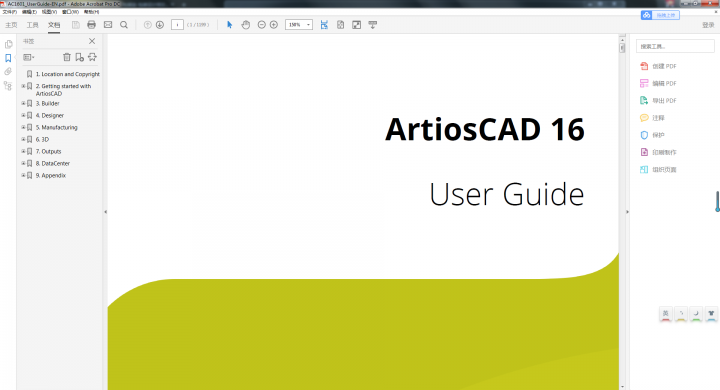Screen dimensions: 720x390
Task: Click 登录 sign-in link
Action: tap(708, 25)
